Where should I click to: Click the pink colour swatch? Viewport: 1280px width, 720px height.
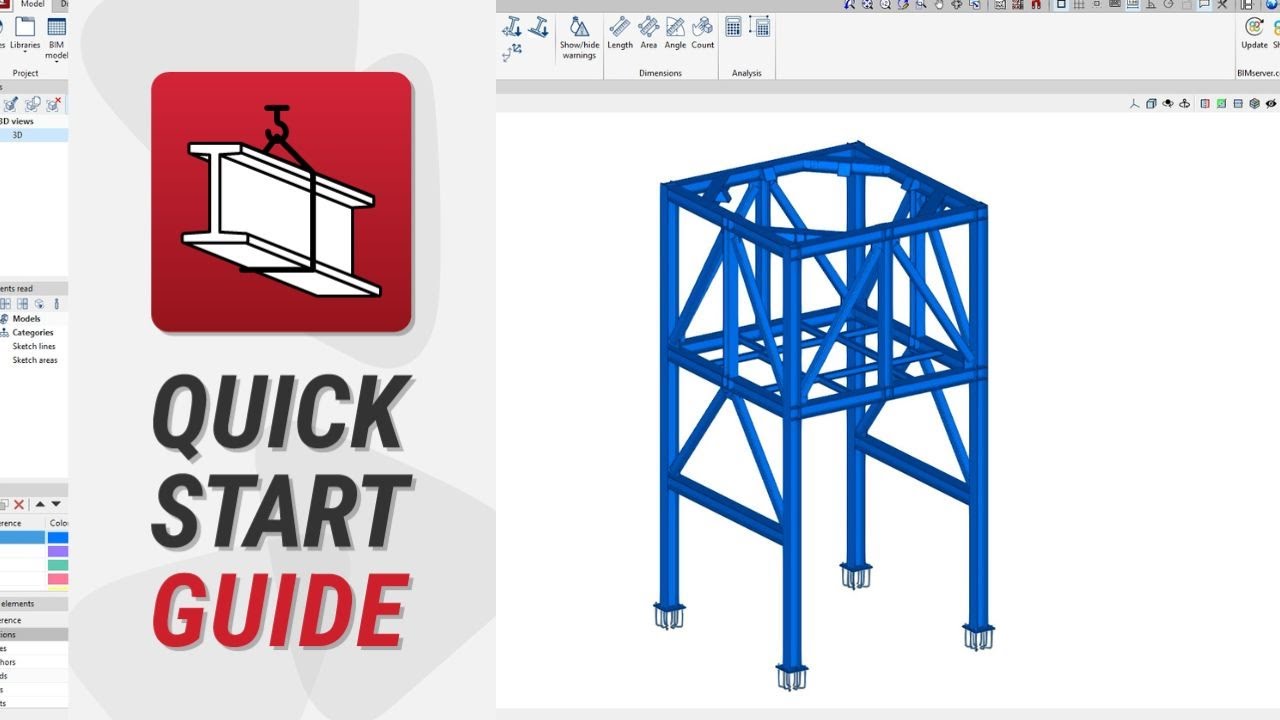[58, 580]
